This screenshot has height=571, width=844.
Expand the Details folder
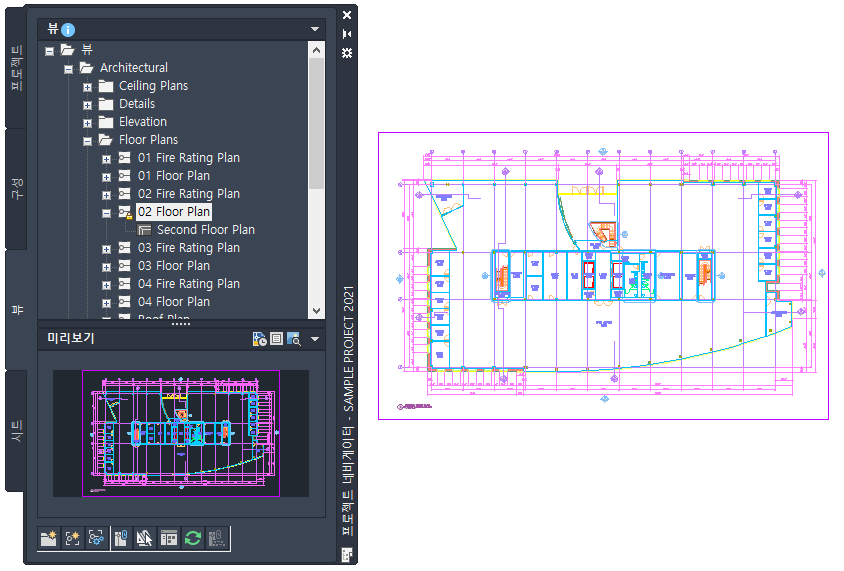pos(87,105)
